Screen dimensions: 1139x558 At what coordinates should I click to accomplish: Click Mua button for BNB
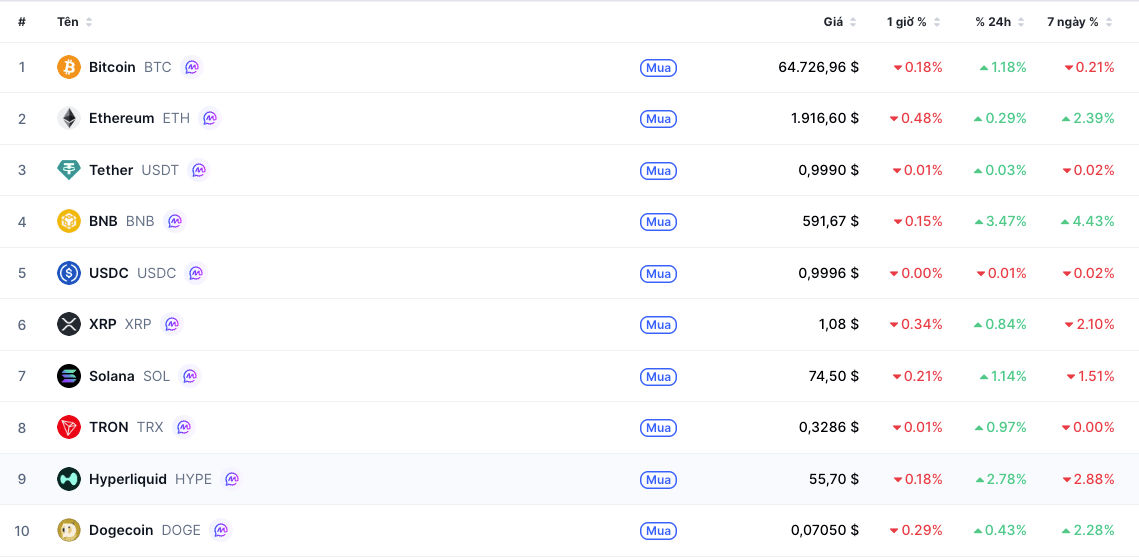[658, 222]
